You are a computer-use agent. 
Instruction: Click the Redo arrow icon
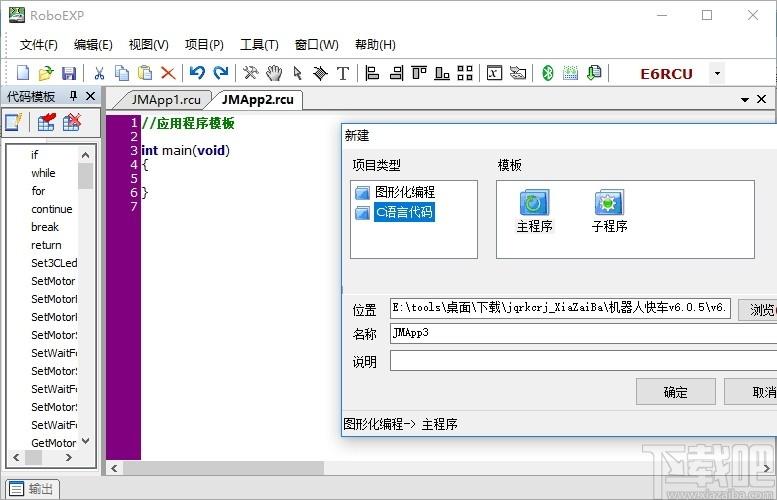coord(221,73)
